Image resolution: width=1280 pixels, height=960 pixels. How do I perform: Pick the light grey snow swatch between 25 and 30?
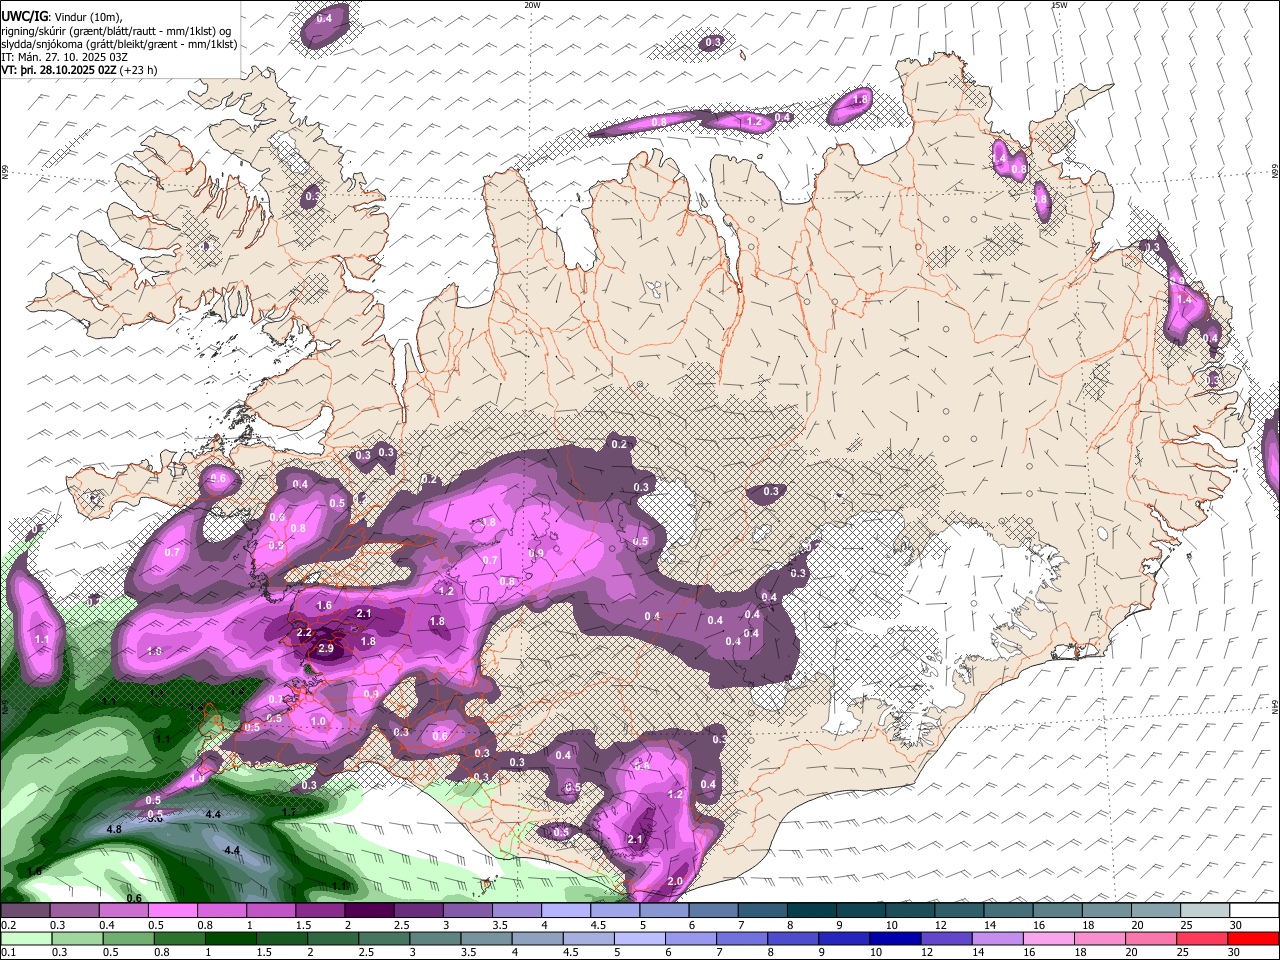[1205, 910]
